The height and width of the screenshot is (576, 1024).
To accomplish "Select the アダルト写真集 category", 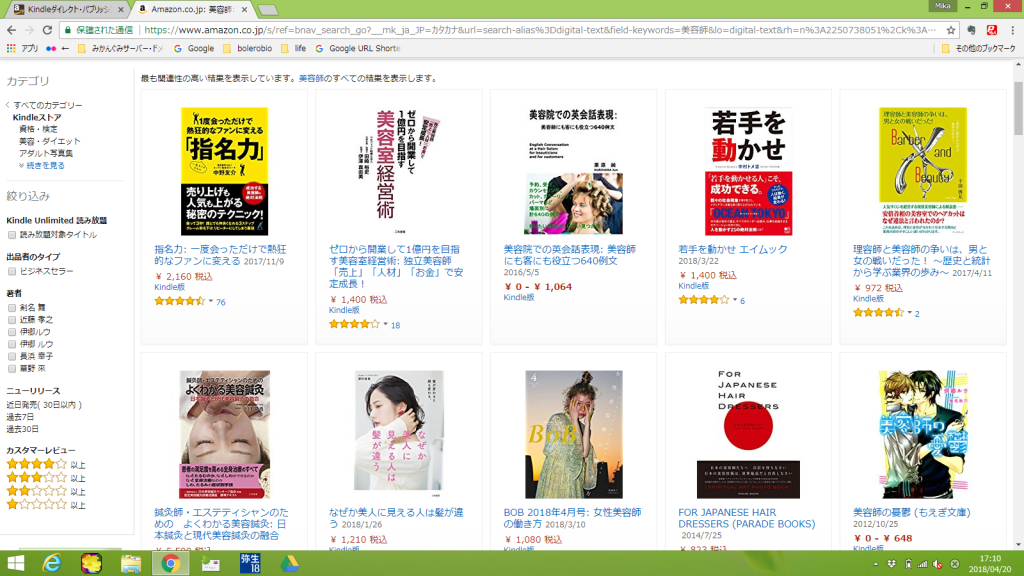I will click(46, 153).
